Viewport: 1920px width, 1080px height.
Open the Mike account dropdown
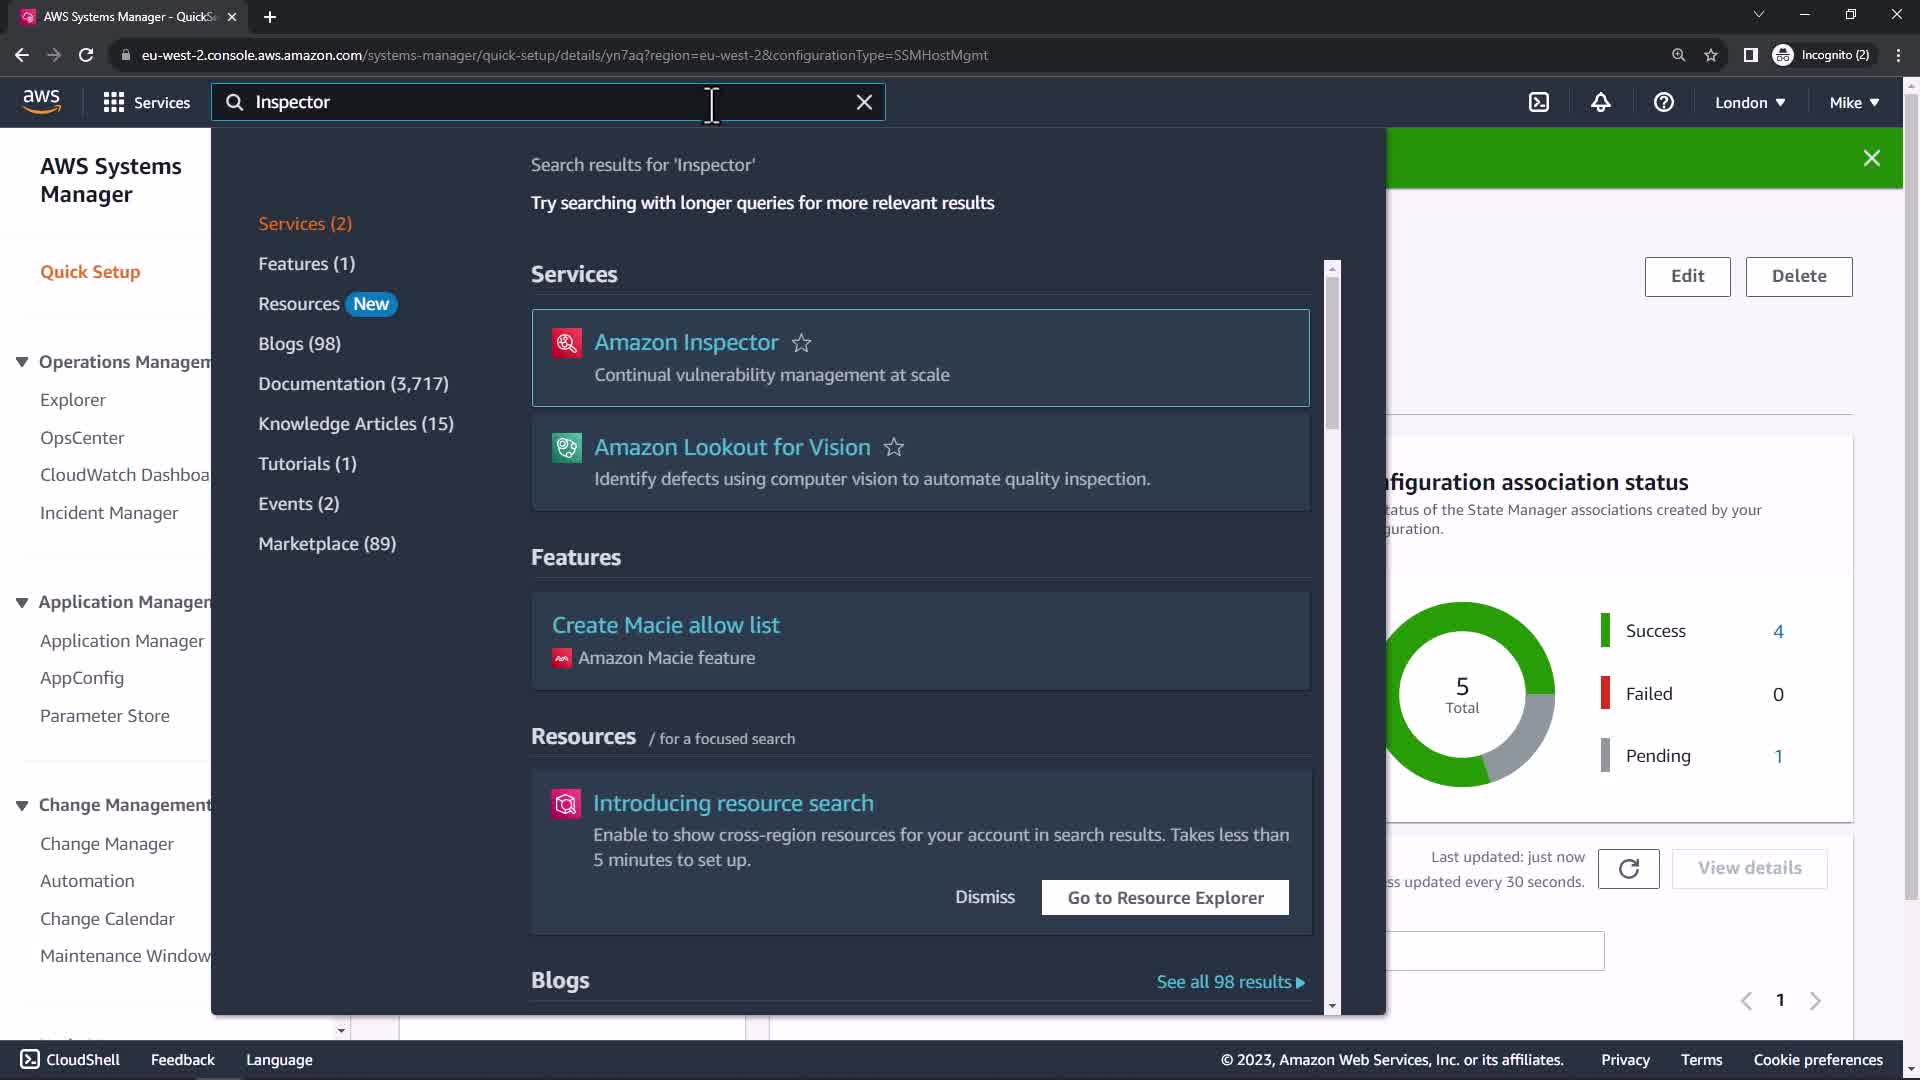tap(1854, 102)
